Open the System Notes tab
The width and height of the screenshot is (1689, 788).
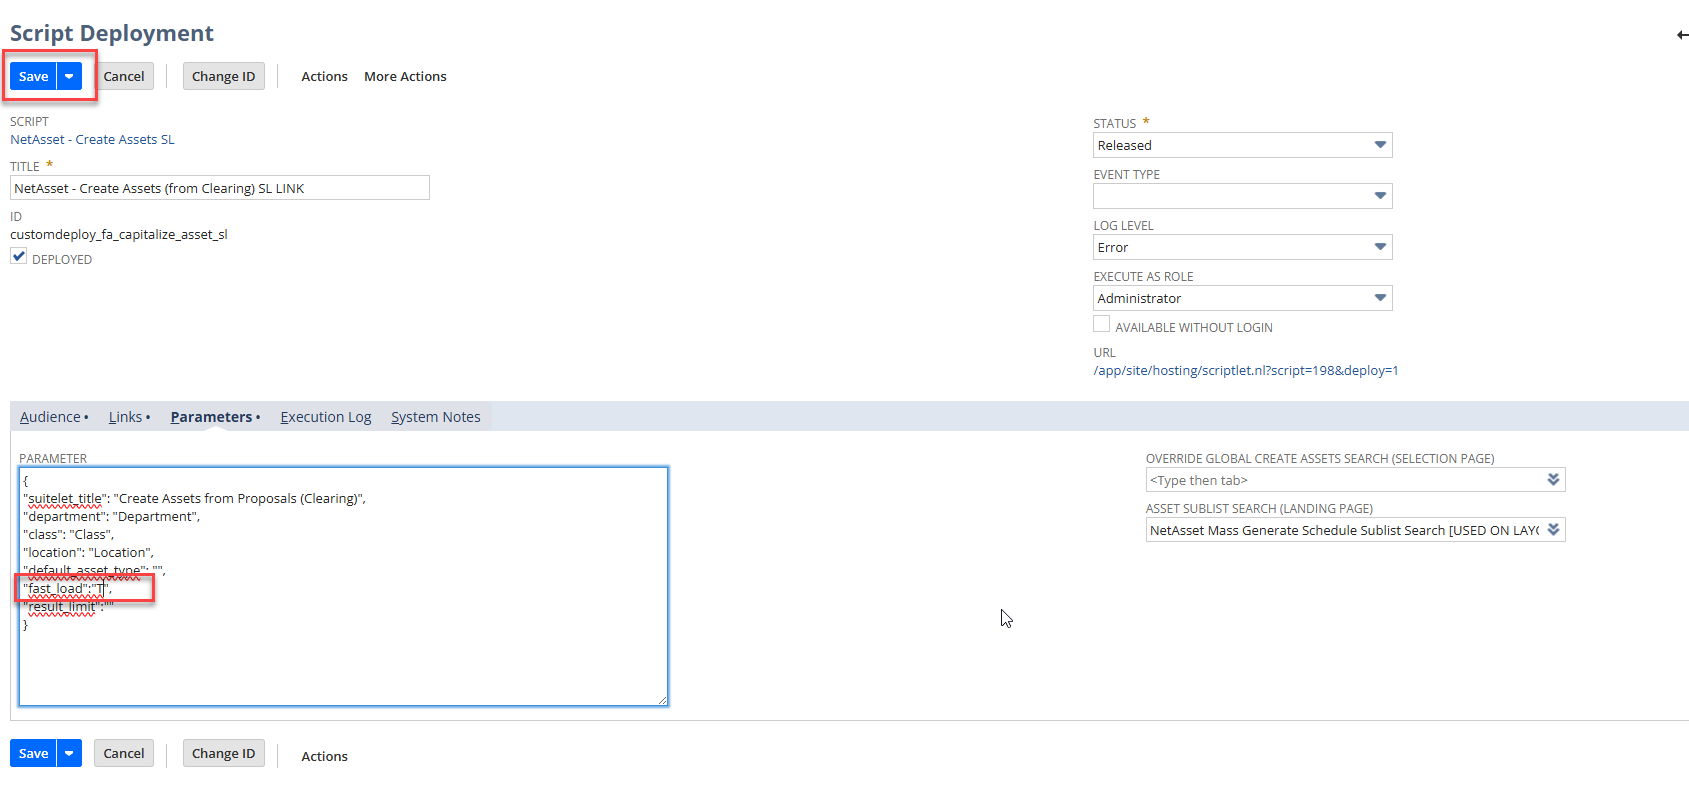pos(435,417)
